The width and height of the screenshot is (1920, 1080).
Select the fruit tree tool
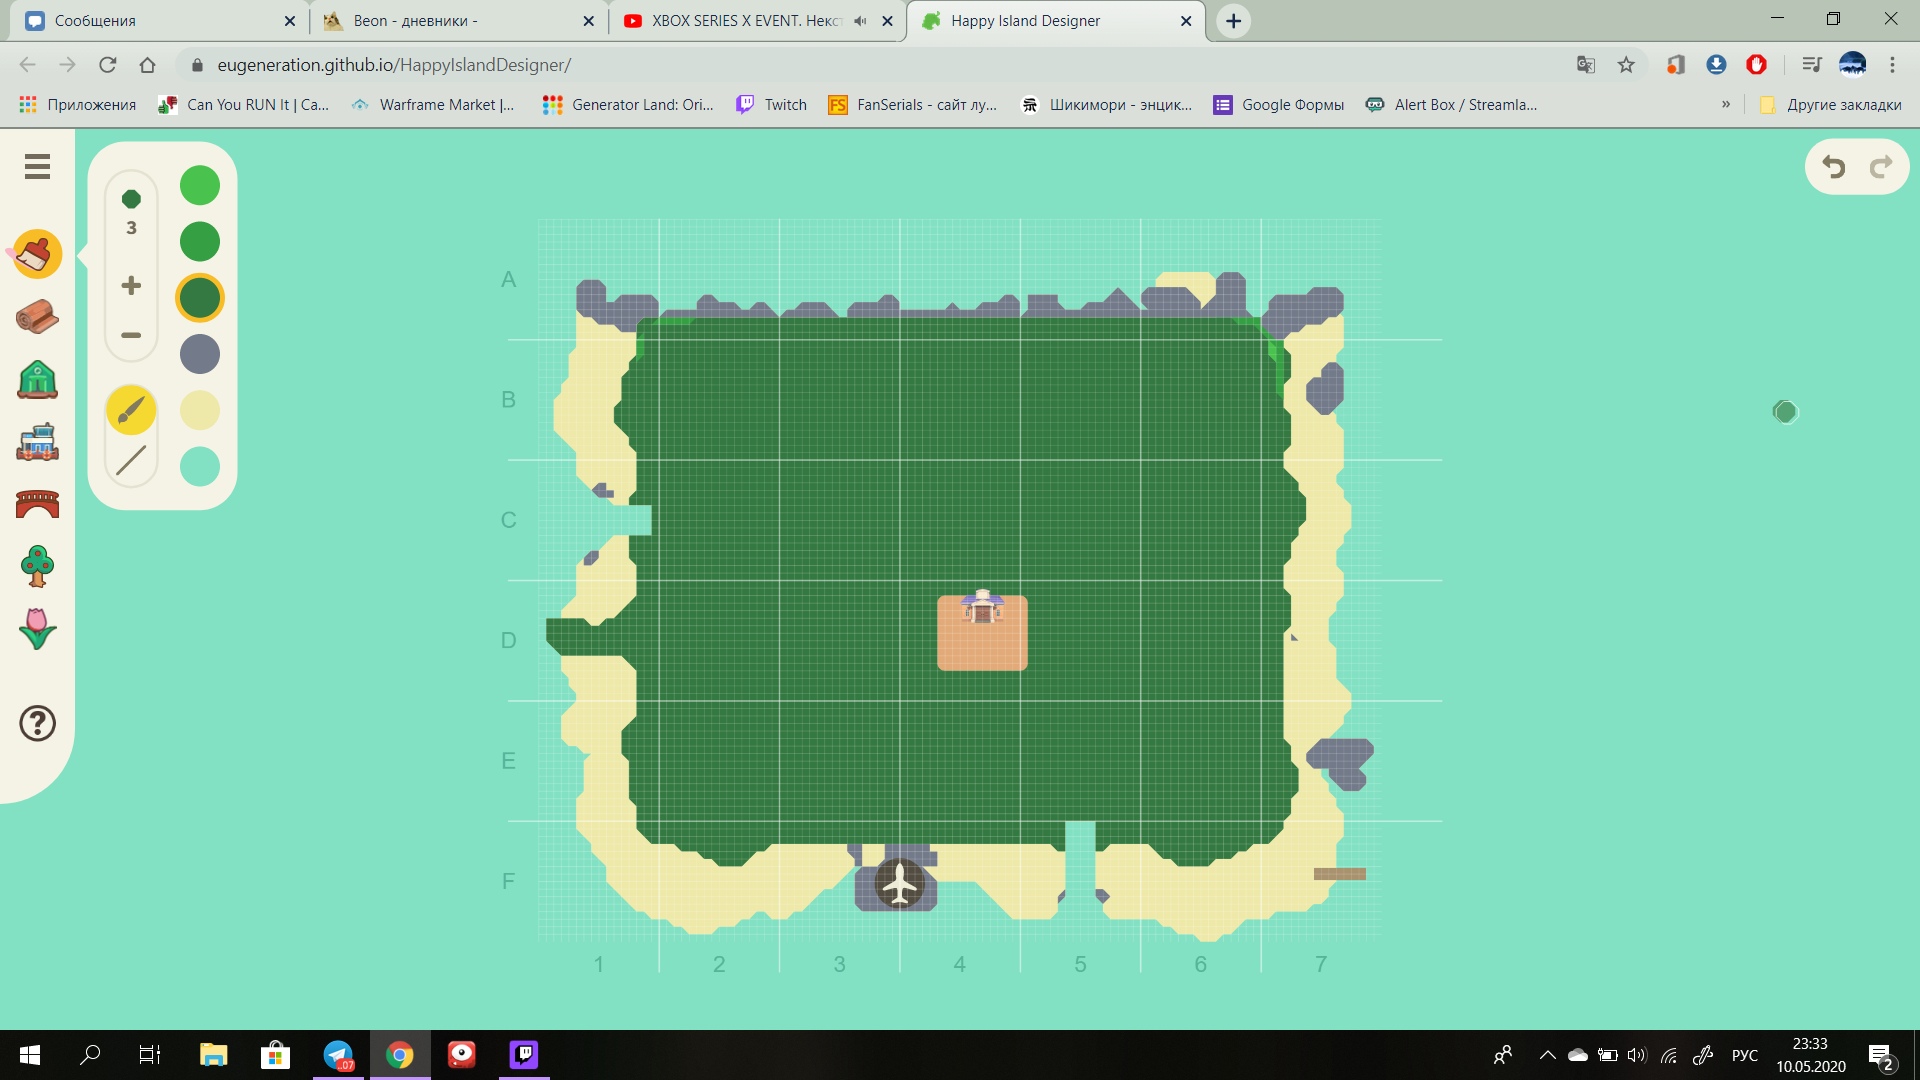click(x=37, y=566)
